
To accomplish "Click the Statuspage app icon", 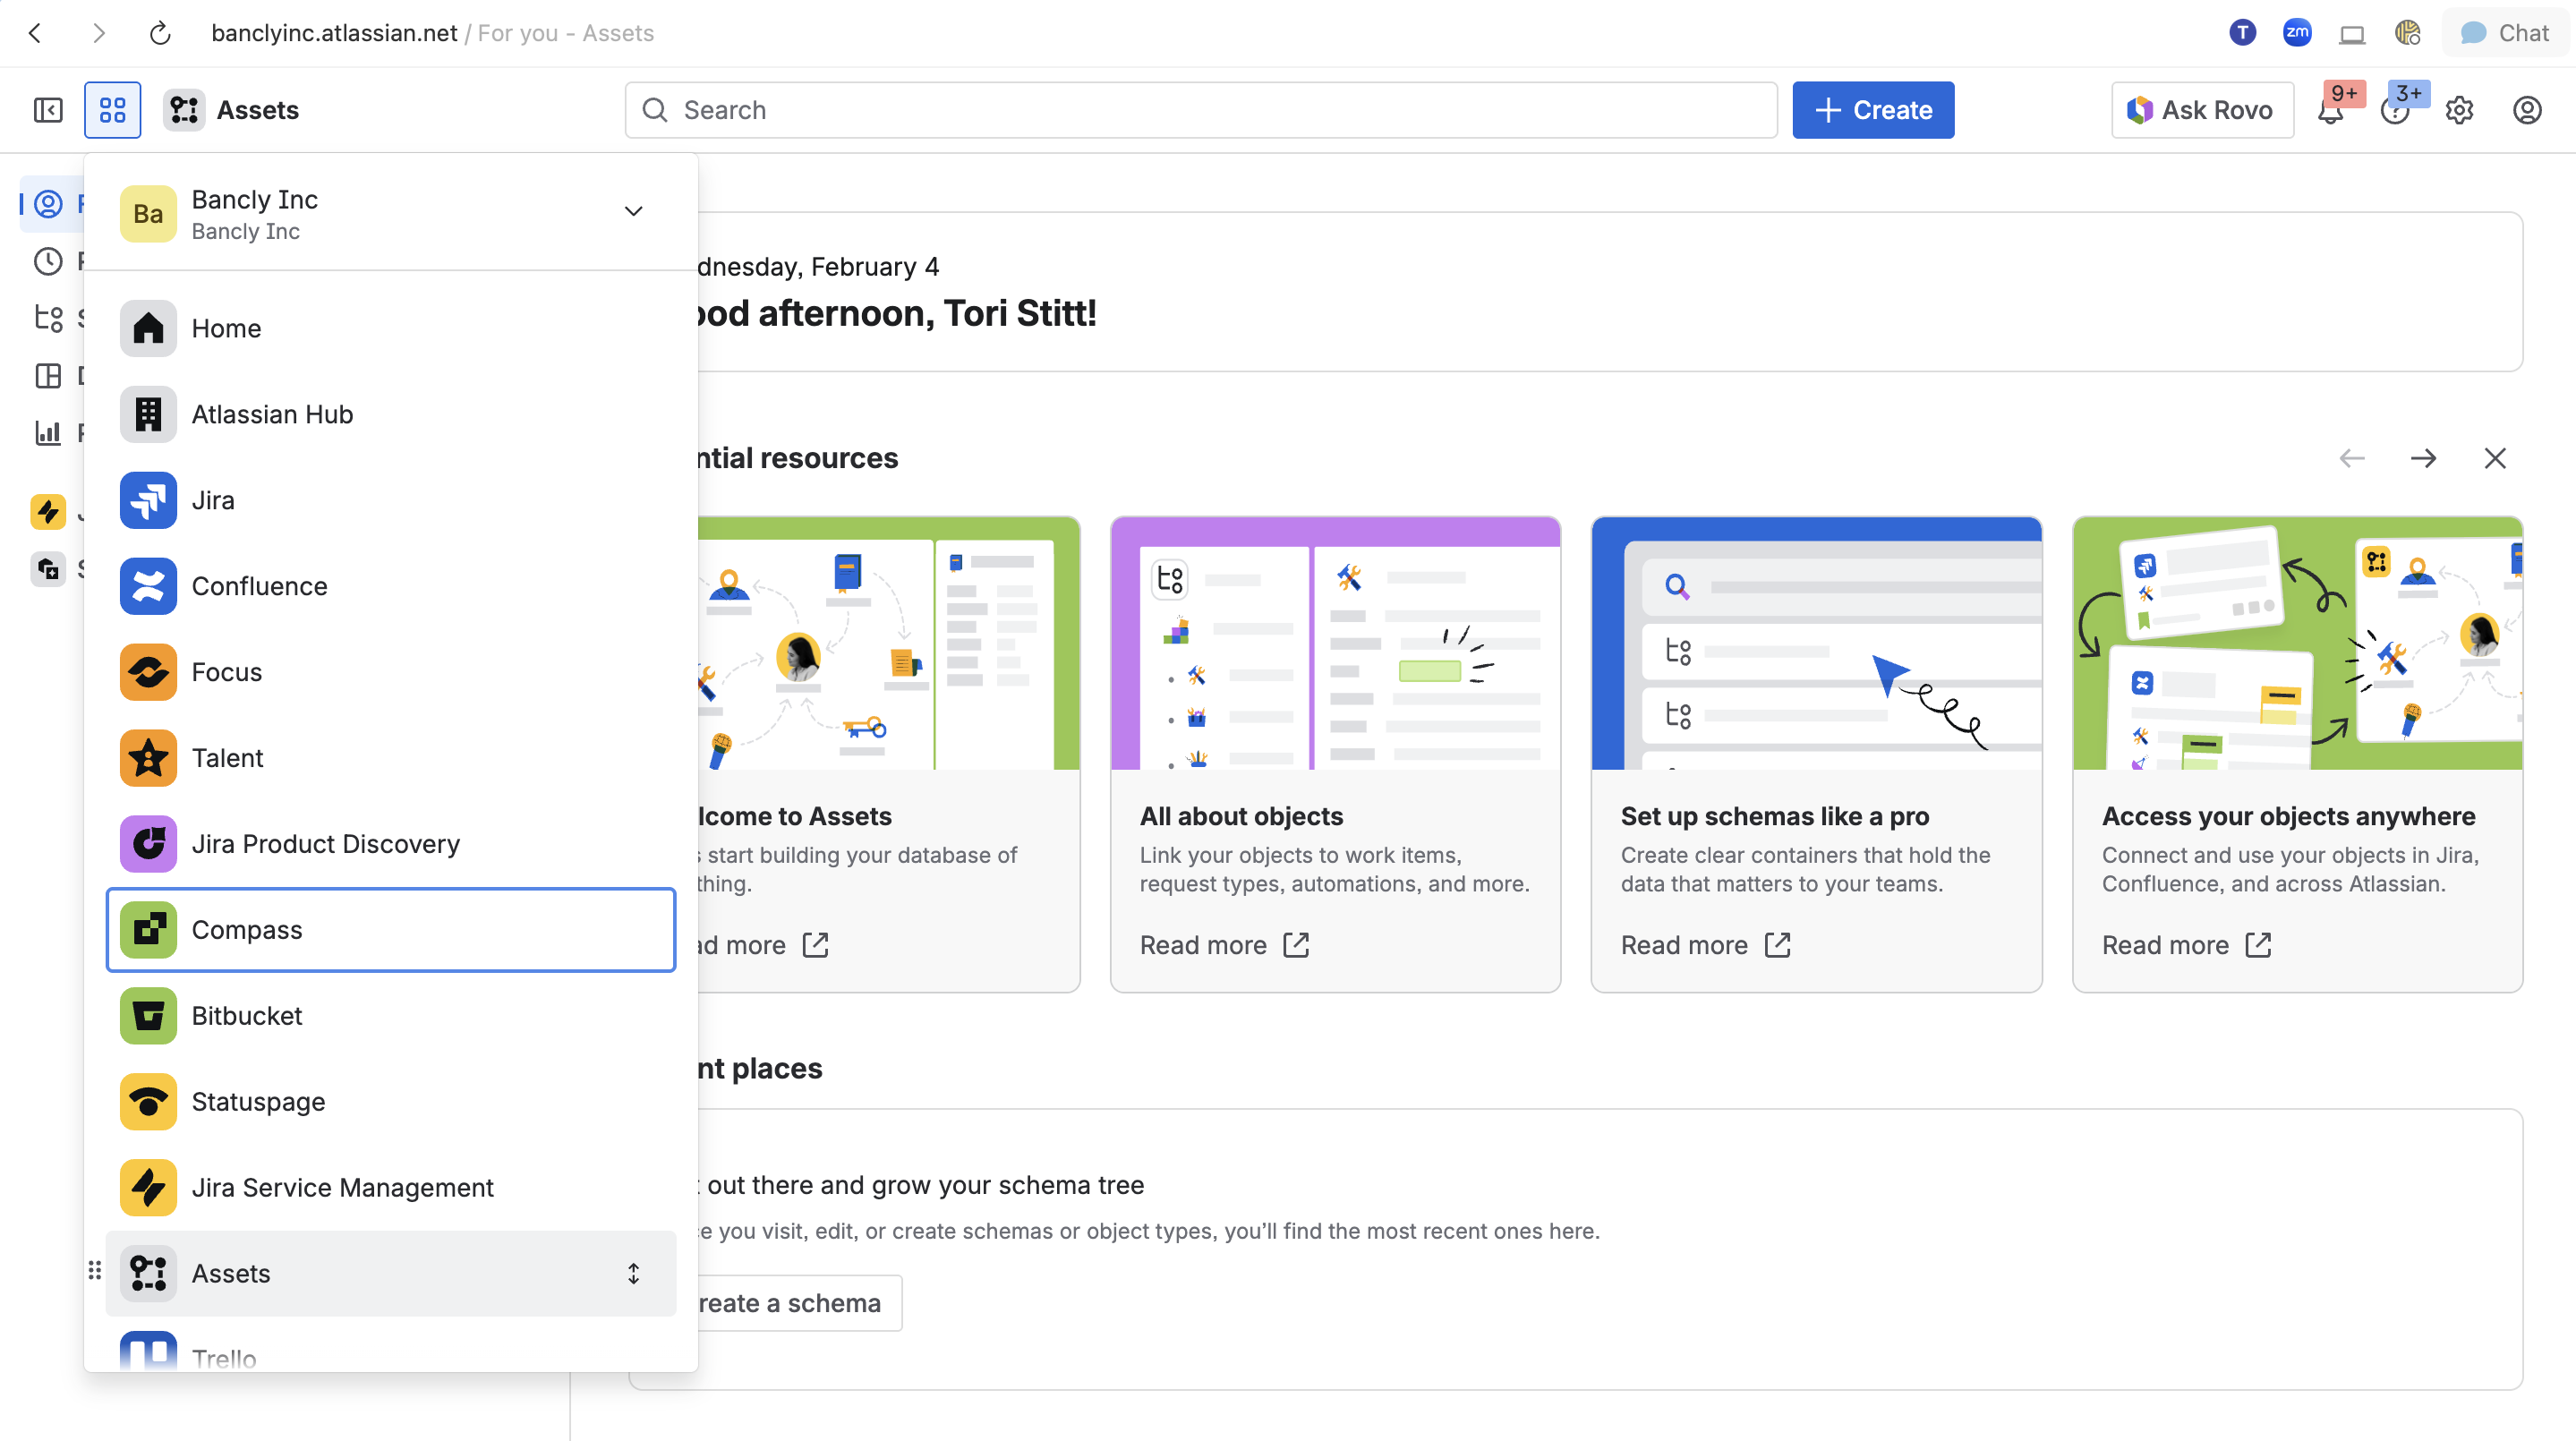I will [149, 1102].
